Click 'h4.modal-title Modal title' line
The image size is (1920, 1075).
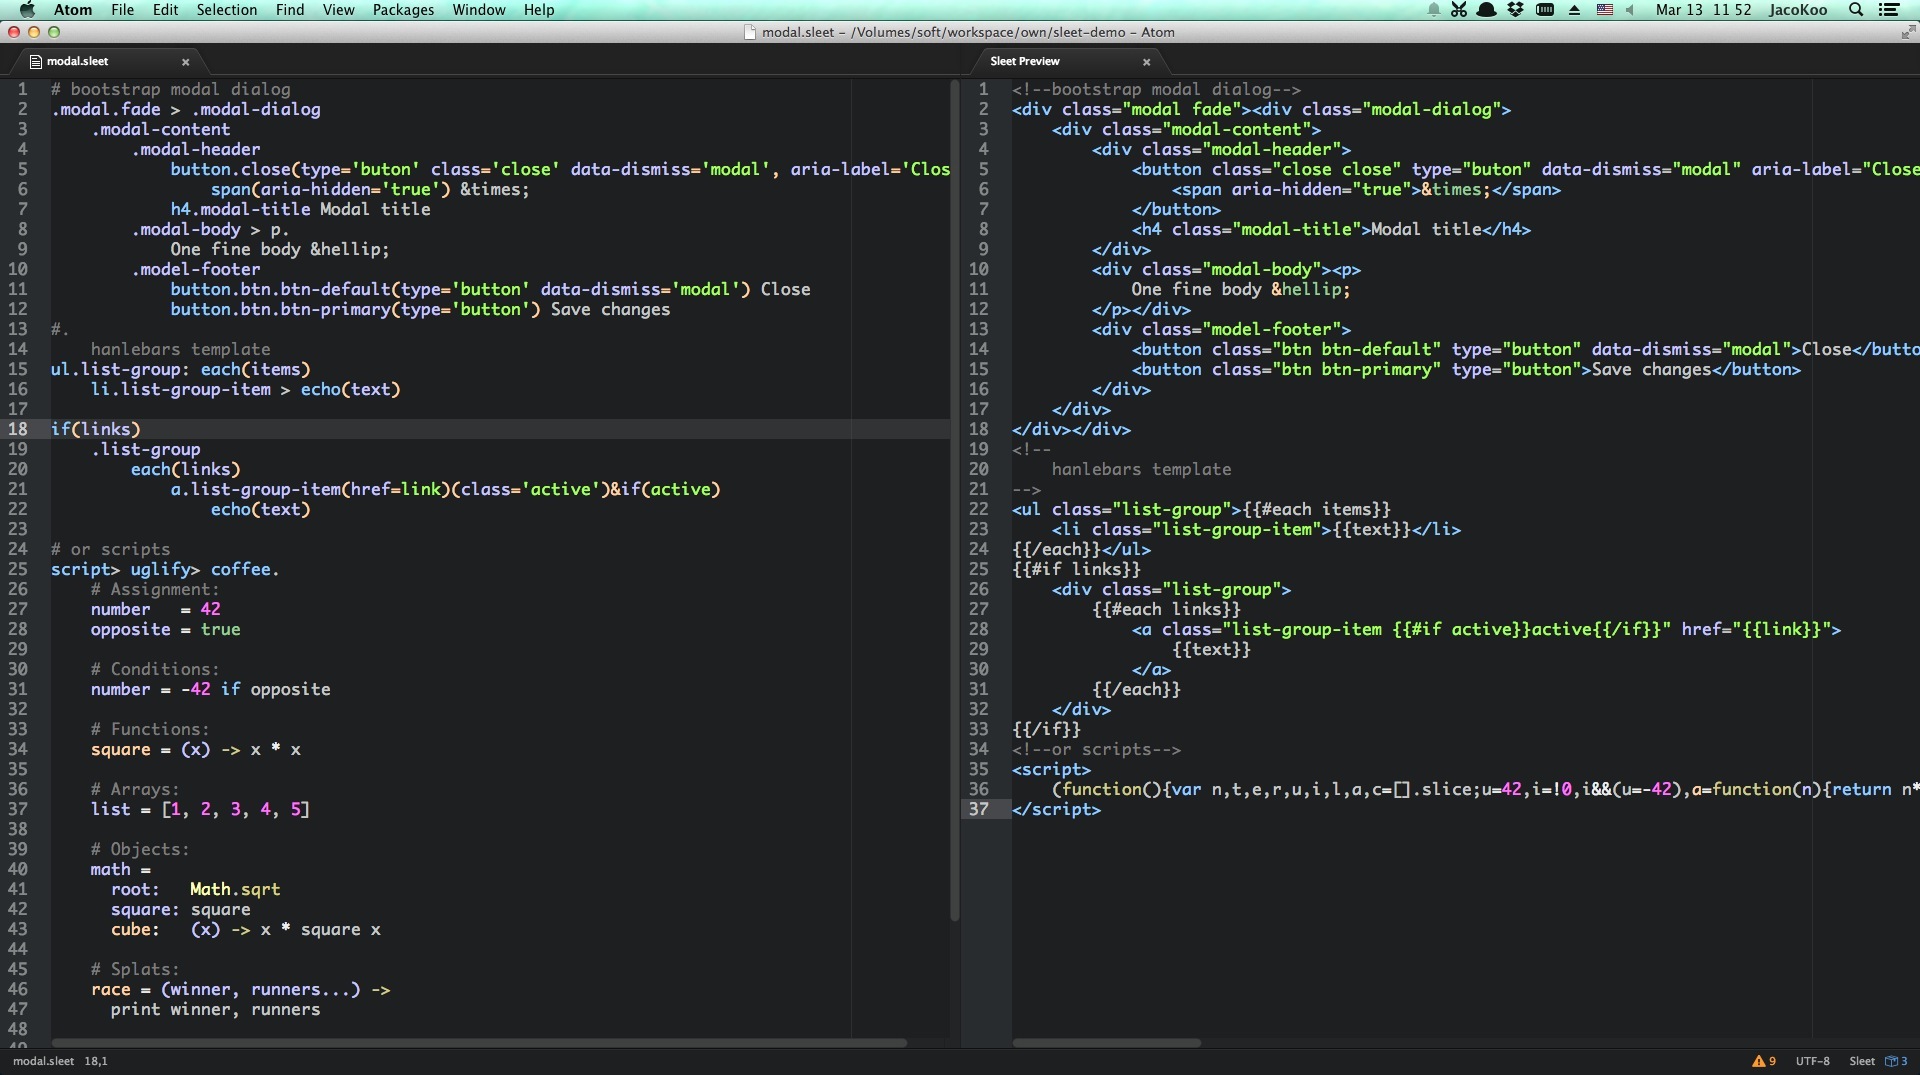[x=300, y=209]
